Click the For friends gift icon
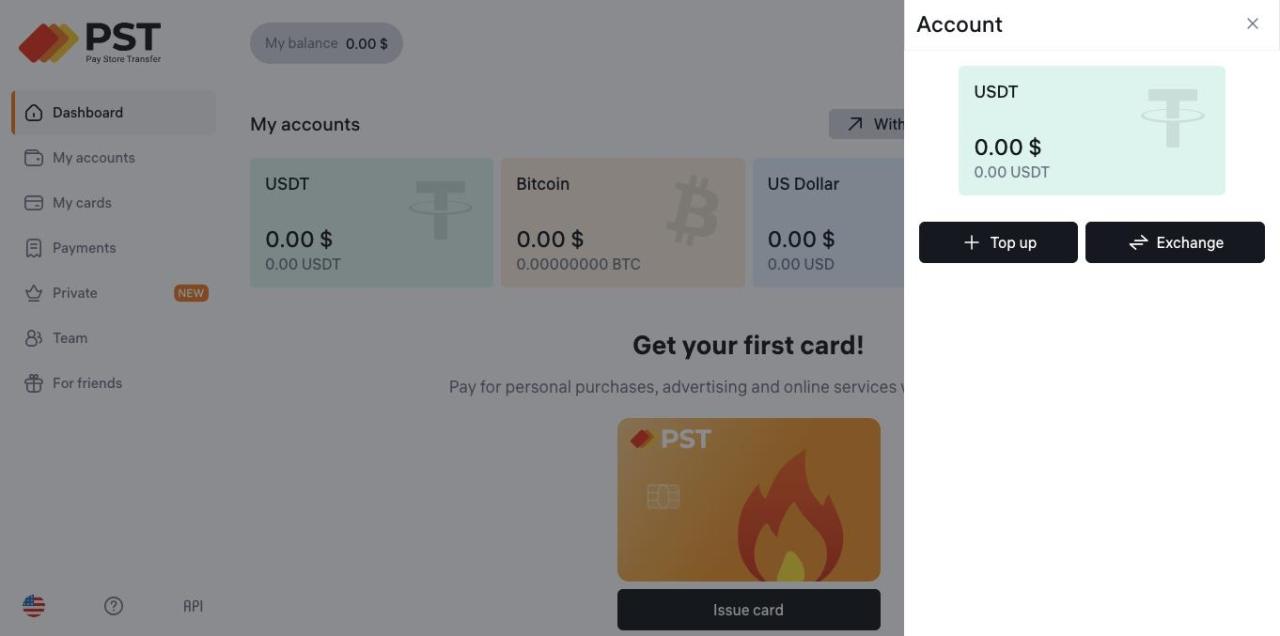Screen dimensions: 1280x636 pos(34,383)
